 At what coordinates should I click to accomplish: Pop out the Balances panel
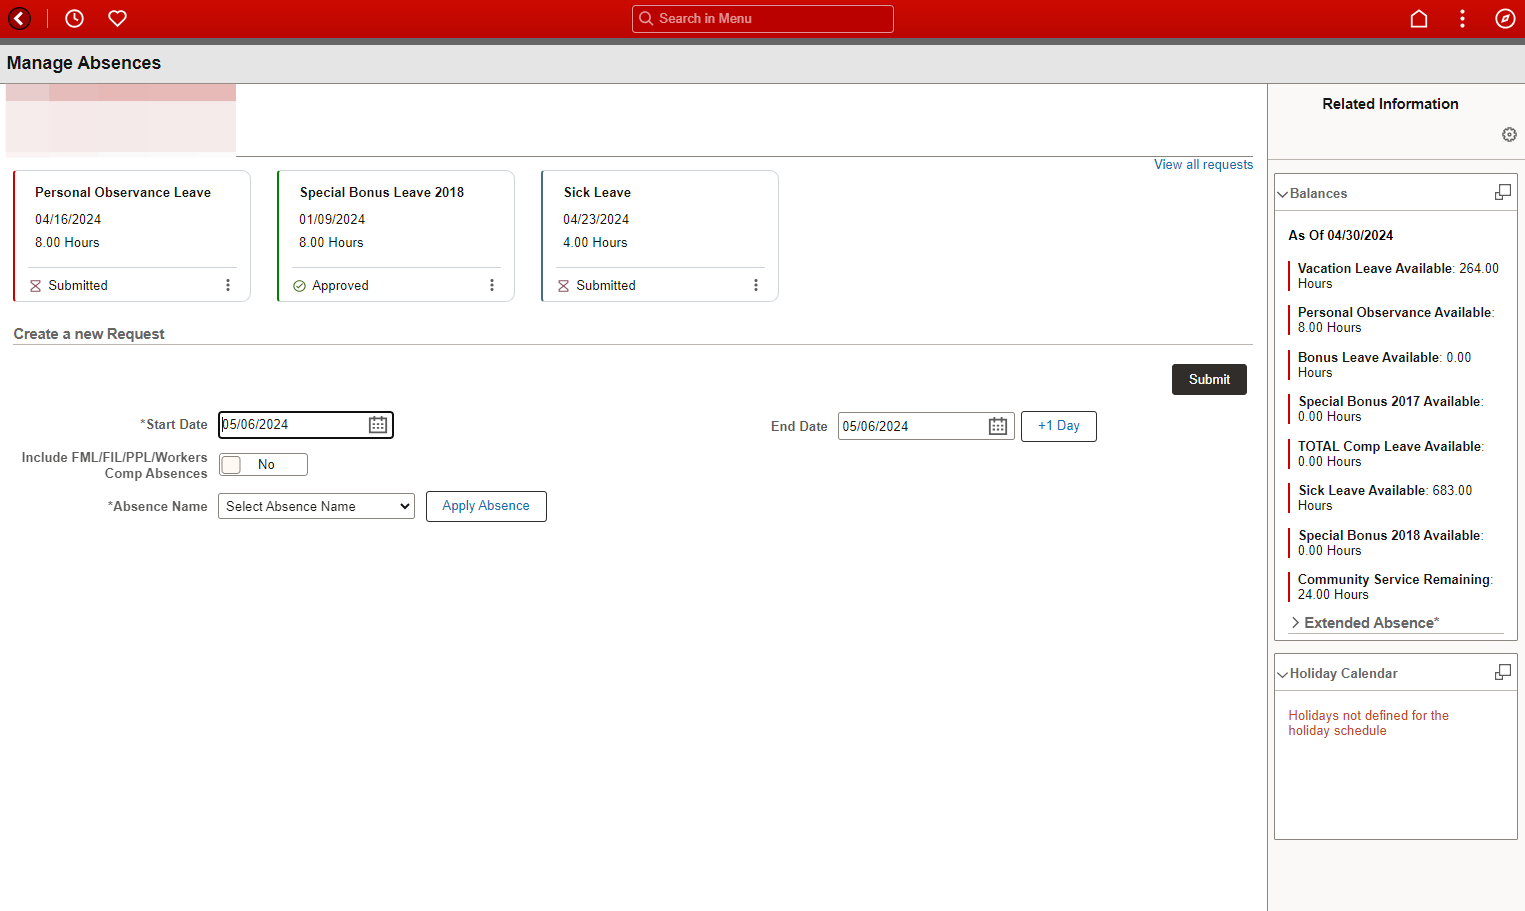[x=1502, y=192]
